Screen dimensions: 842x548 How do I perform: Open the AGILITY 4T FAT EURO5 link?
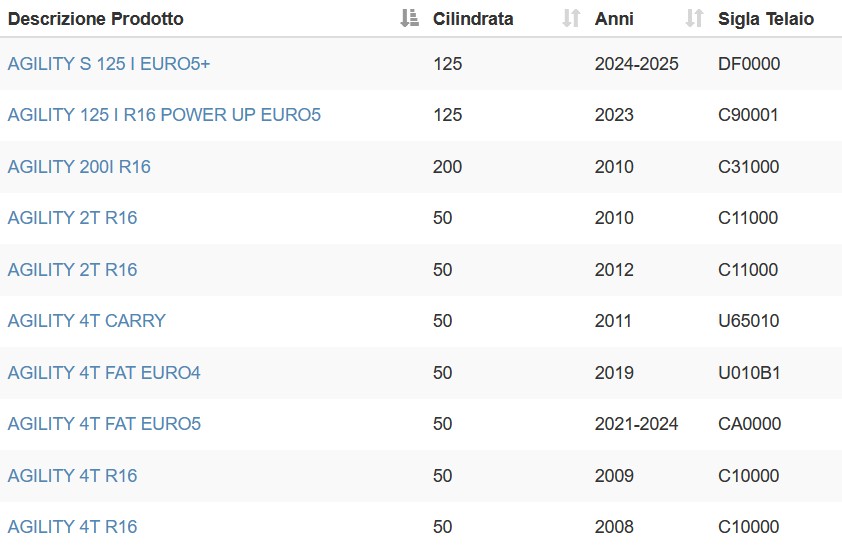pos(104,424)
